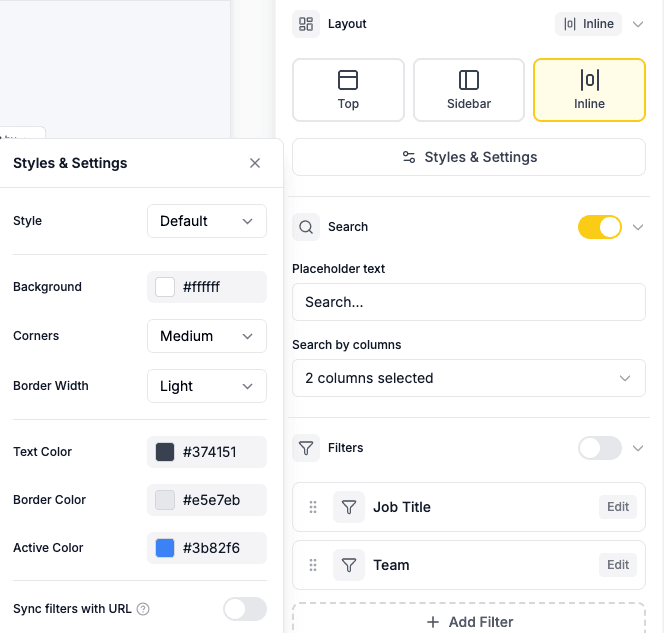
Task: Click the Team filter funnel icon
Action: (x=348, y=565)
